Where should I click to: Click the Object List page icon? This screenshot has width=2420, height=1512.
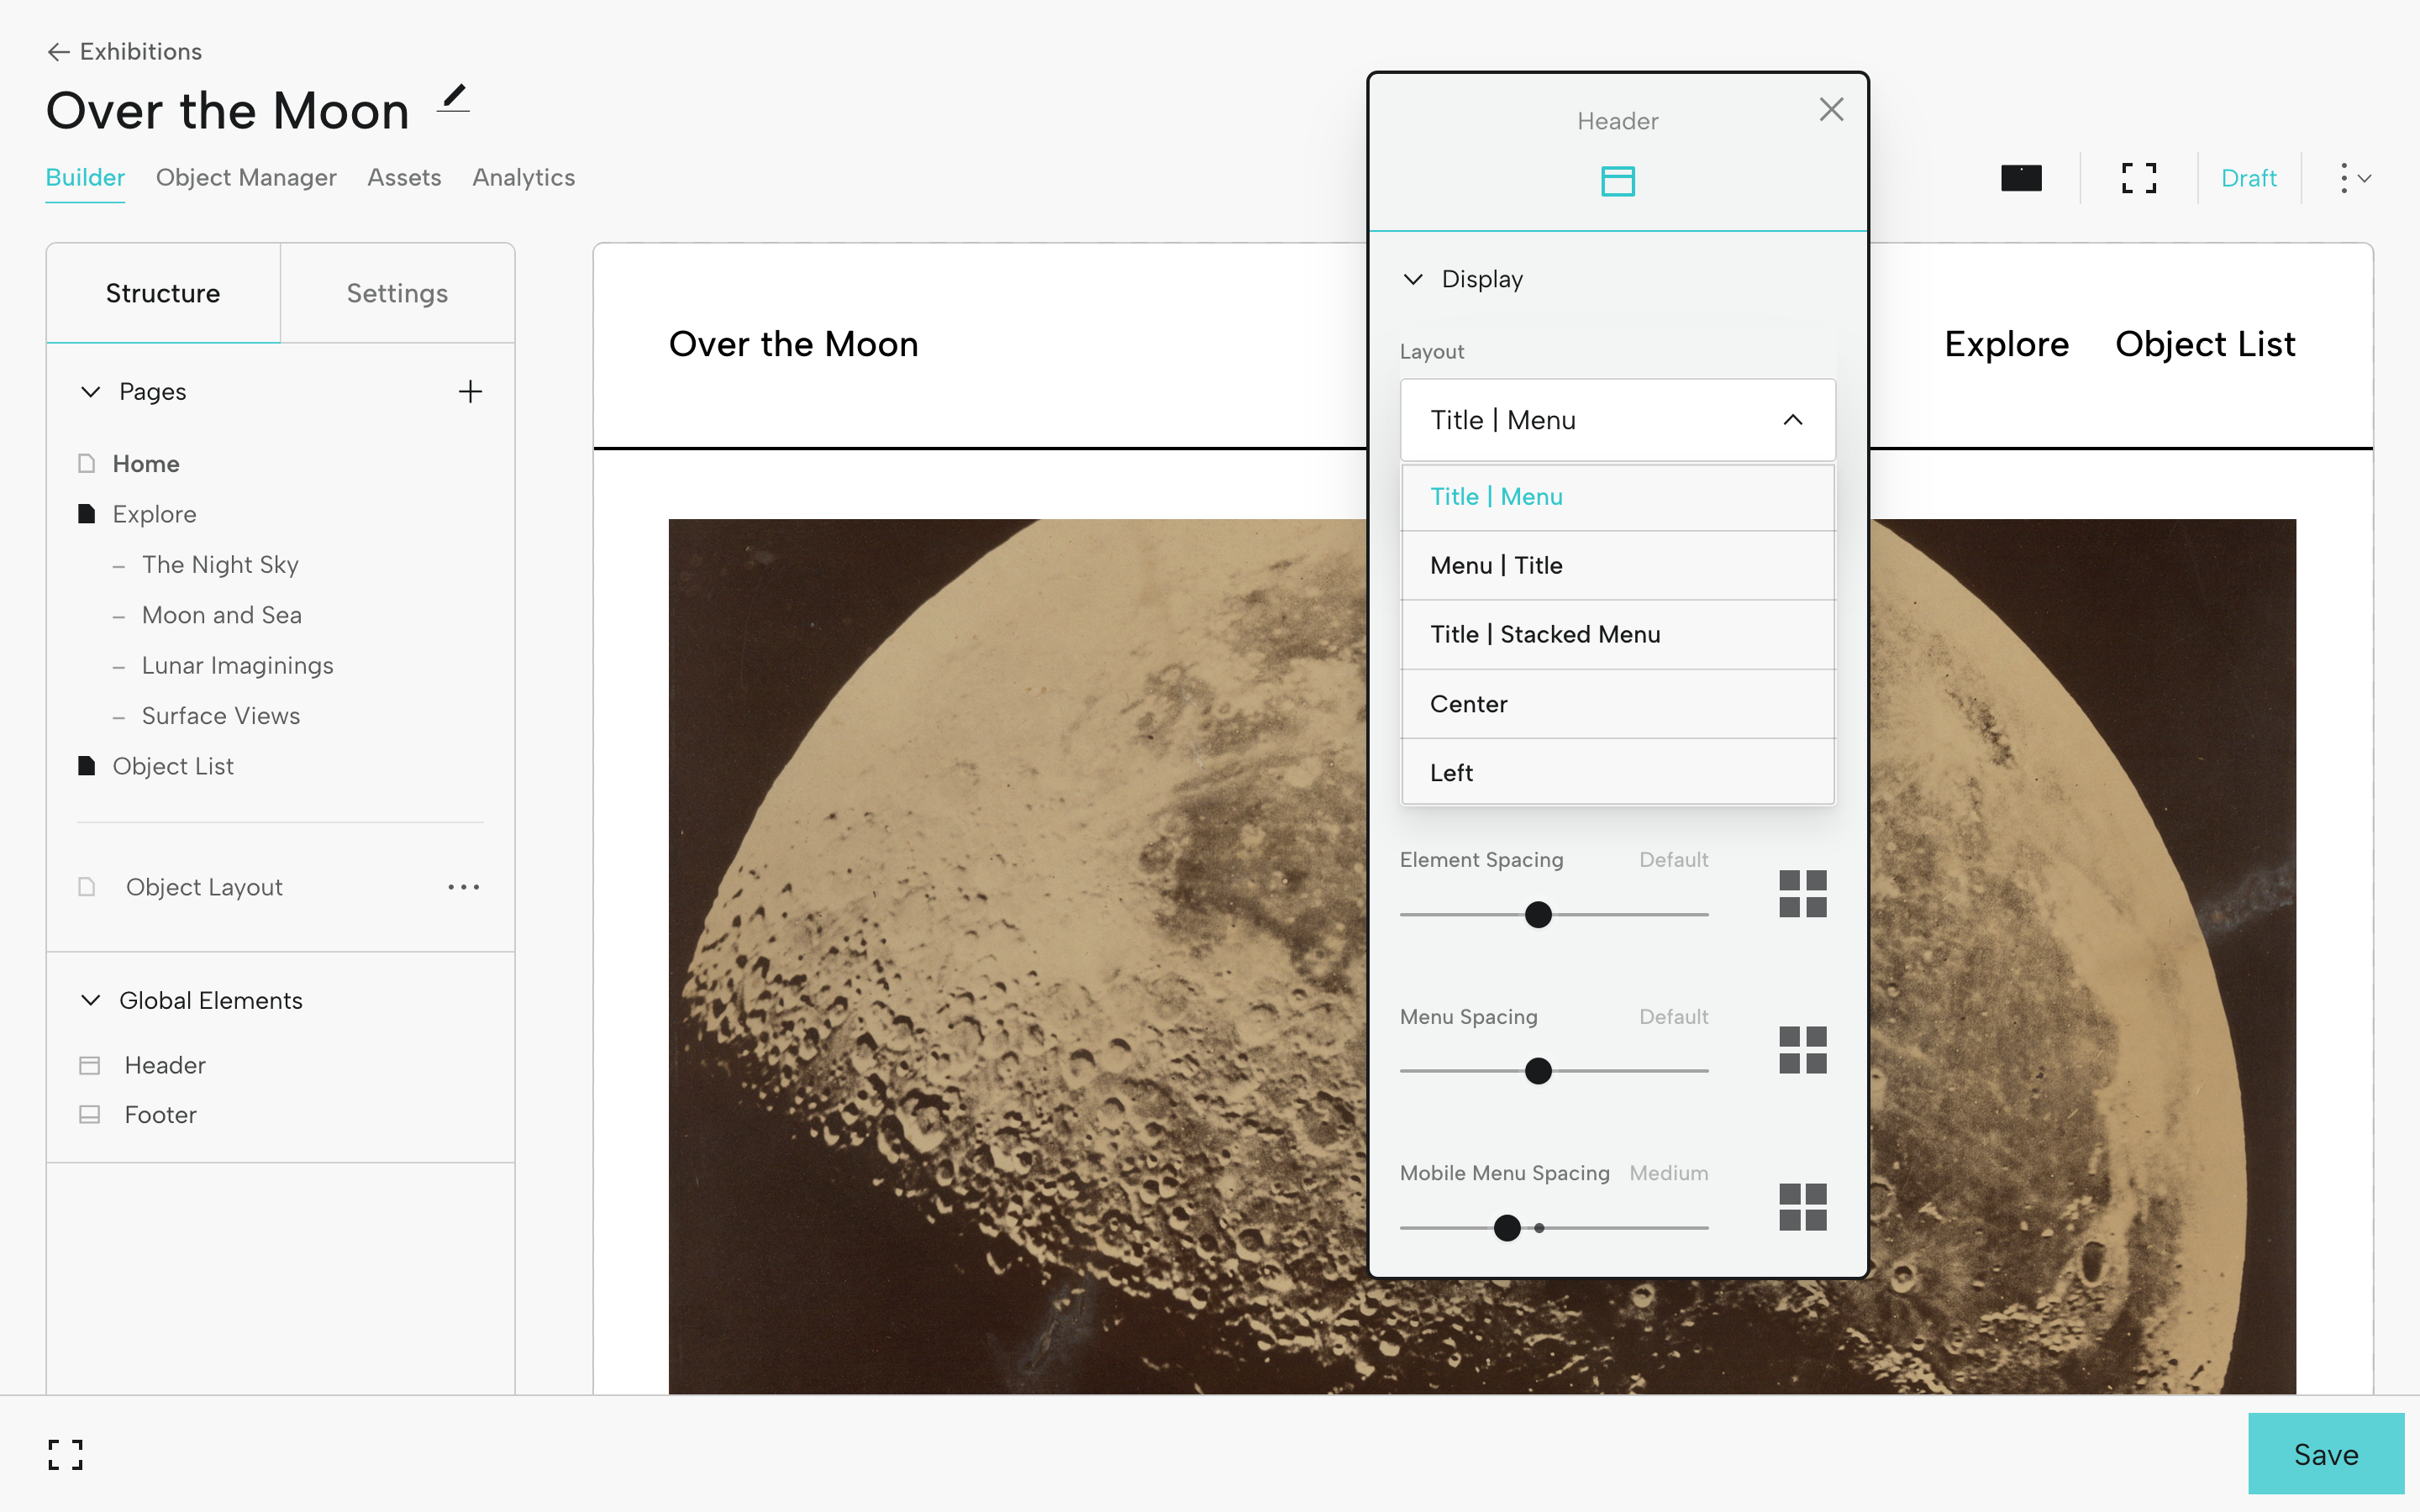coord(87,766)
